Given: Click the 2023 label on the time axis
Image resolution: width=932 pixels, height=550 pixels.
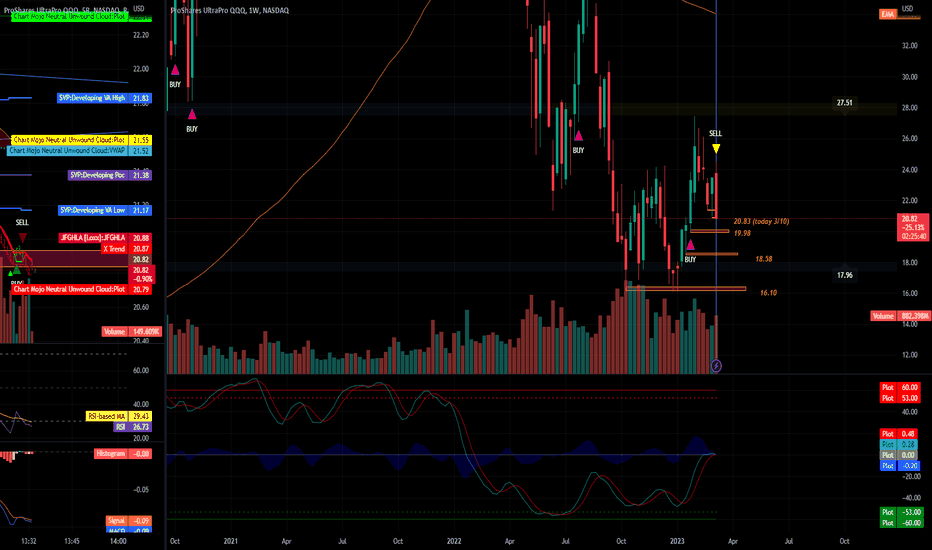Looking at the screenshot, I should pos(677,541).
